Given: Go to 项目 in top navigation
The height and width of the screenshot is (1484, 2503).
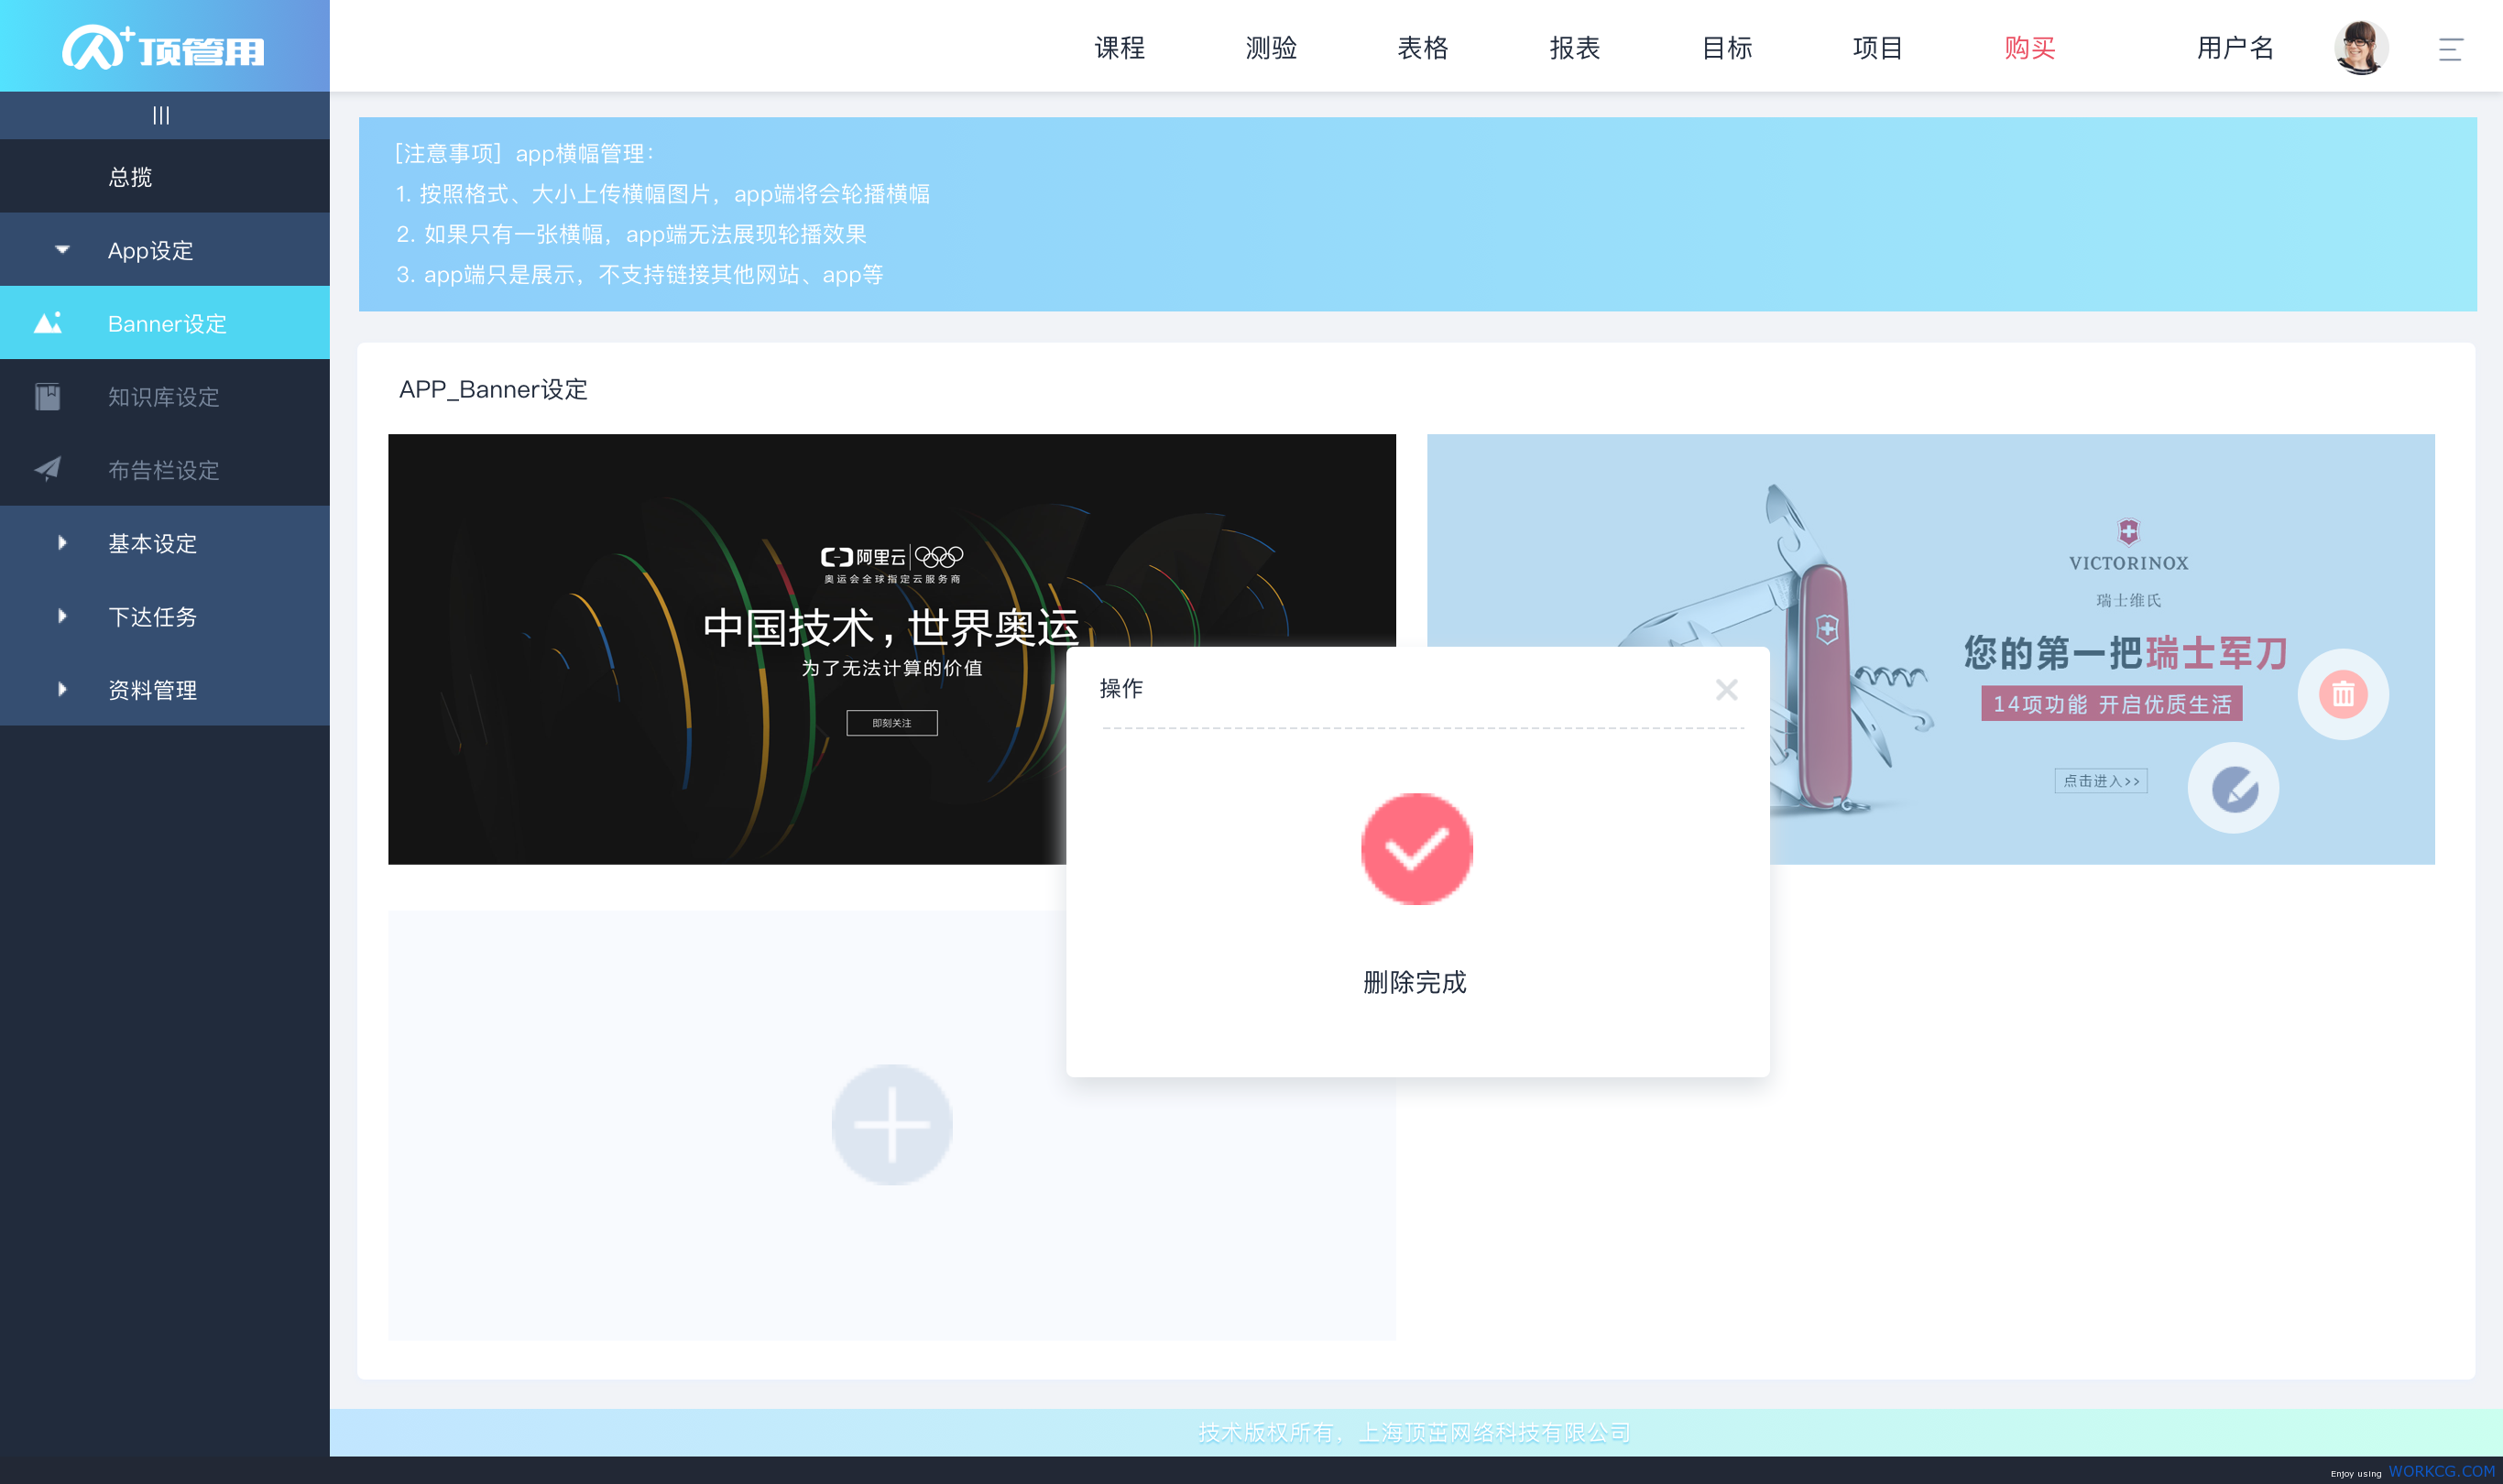Looking at the screenshot, I should (x=1877, y=48).
